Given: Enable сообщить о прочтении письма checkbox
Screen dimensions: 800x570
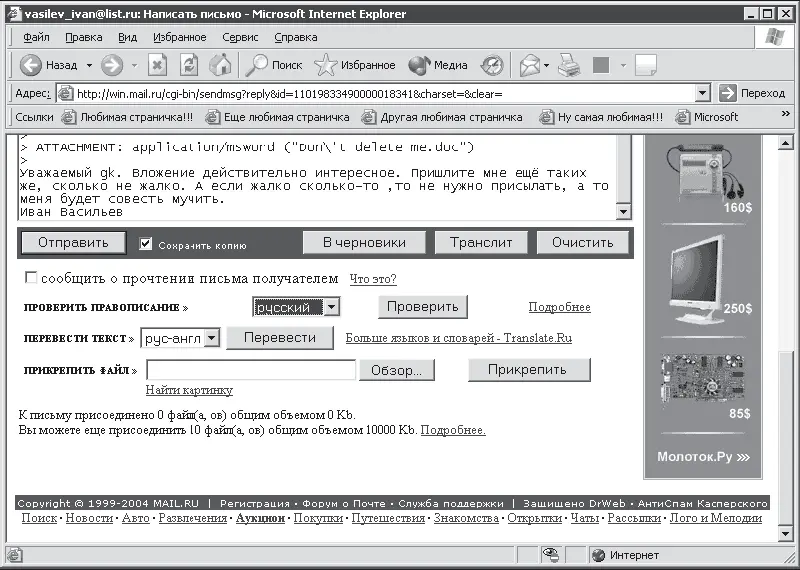Looking at the screenshot, I should pos(31,278).
